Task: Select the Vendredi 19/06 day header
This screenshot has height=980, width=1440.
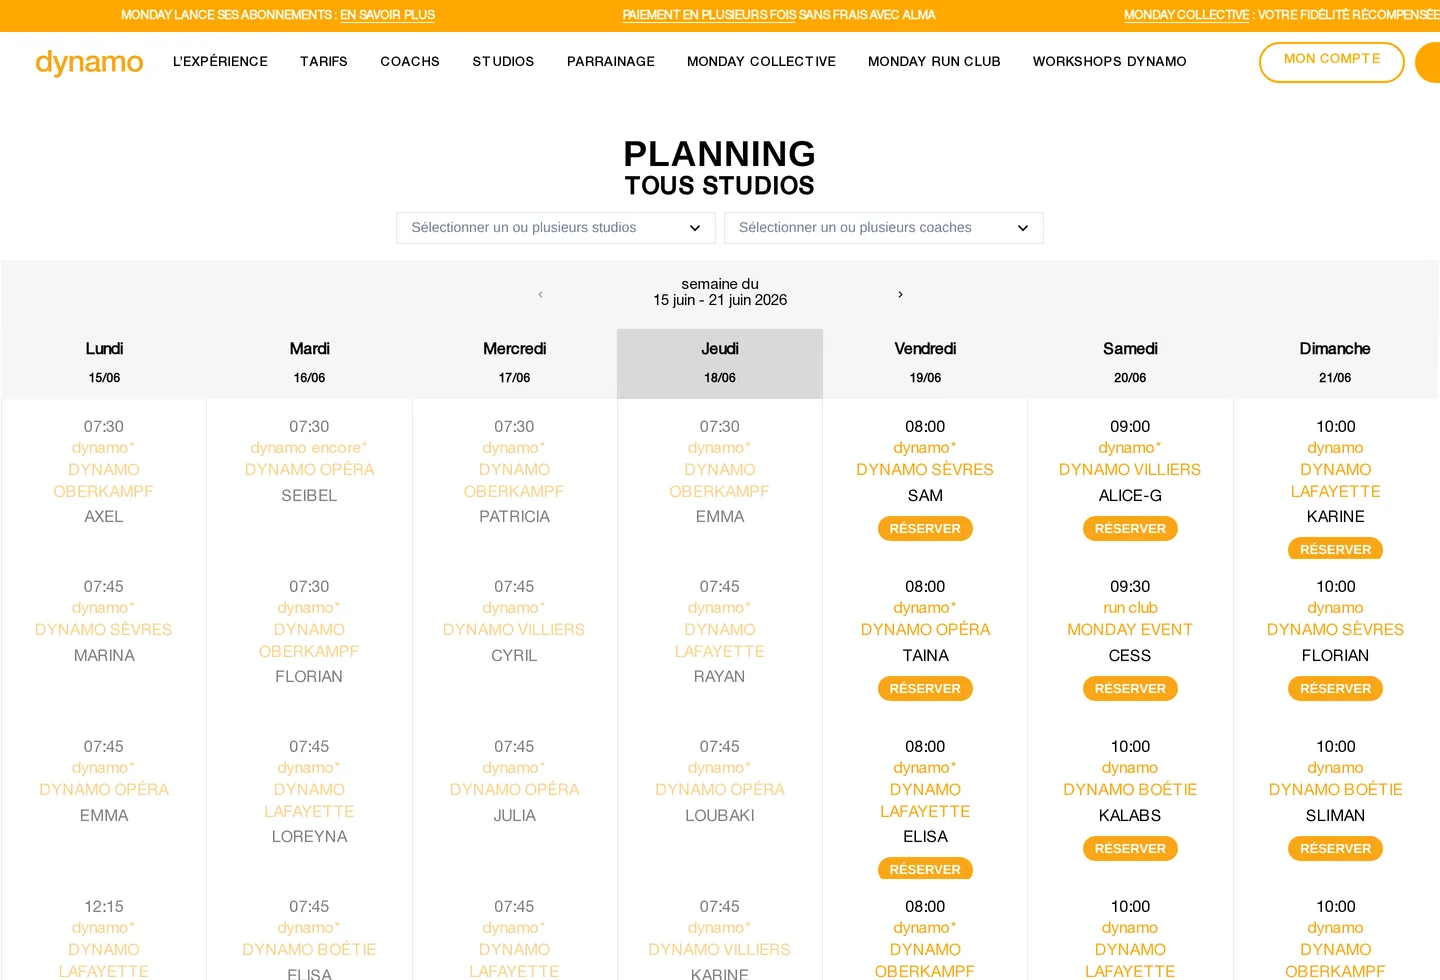Action: pyautogui.click(x=925, y=363)
